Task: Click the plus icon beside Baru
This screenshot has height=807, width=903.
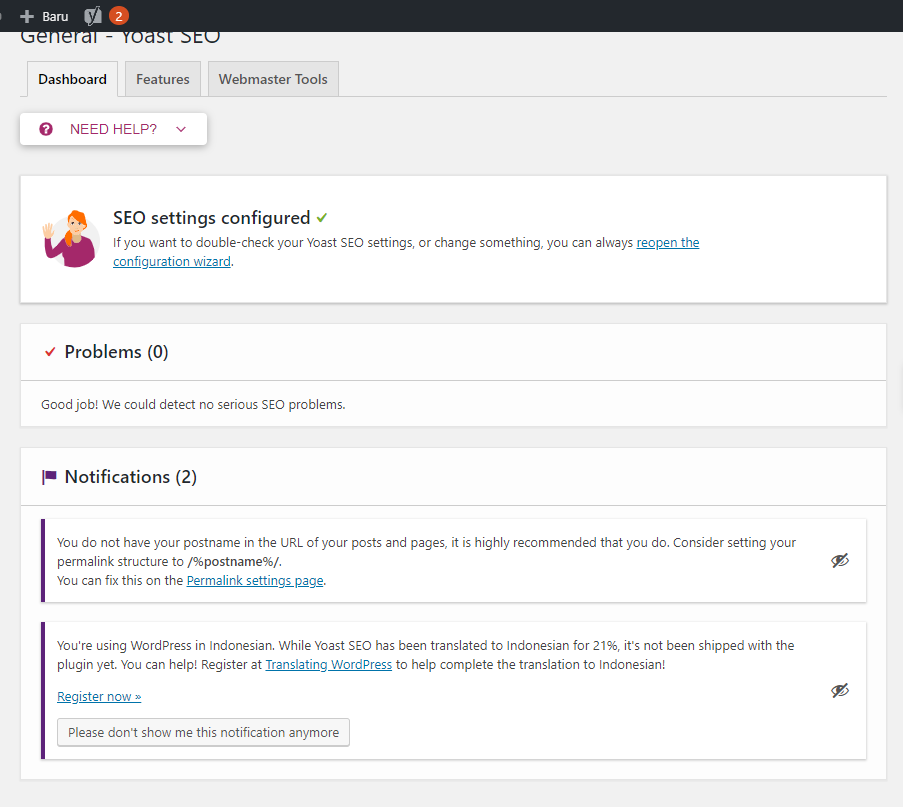Action: 26,17
